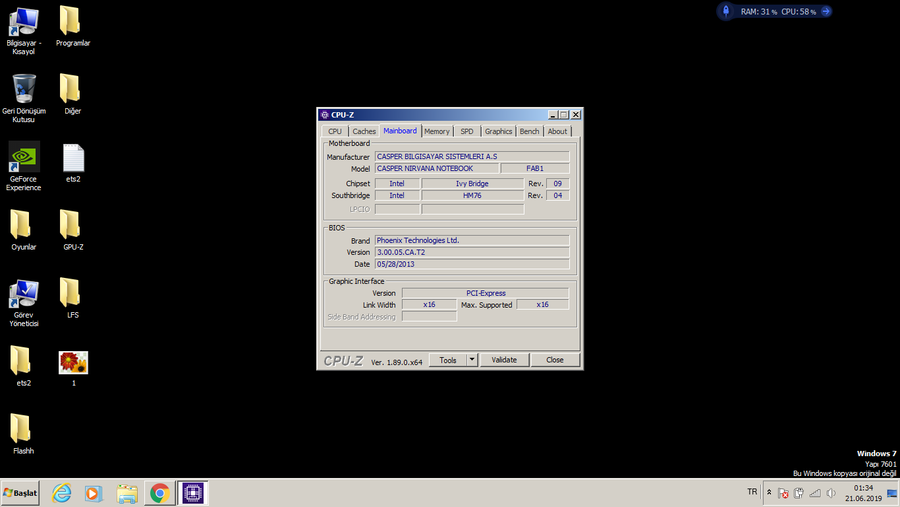
Task: Click the rocket booster icon in widget
Action: coord(726,11)
